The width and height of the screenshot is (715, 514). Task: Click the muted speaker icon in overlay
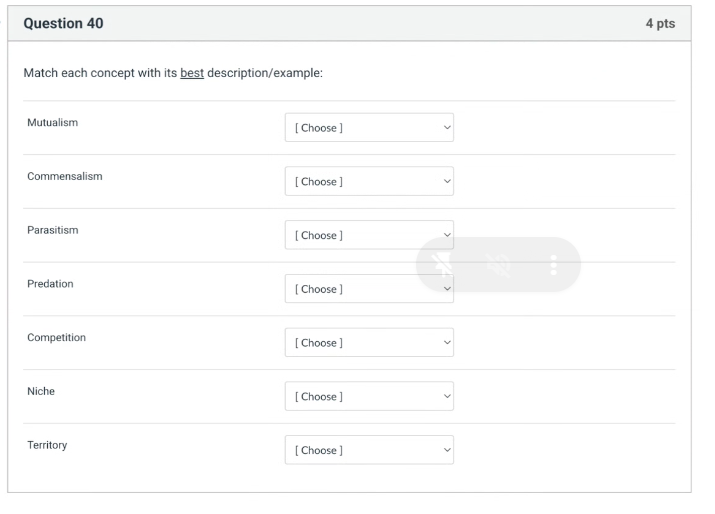point(497,264)
